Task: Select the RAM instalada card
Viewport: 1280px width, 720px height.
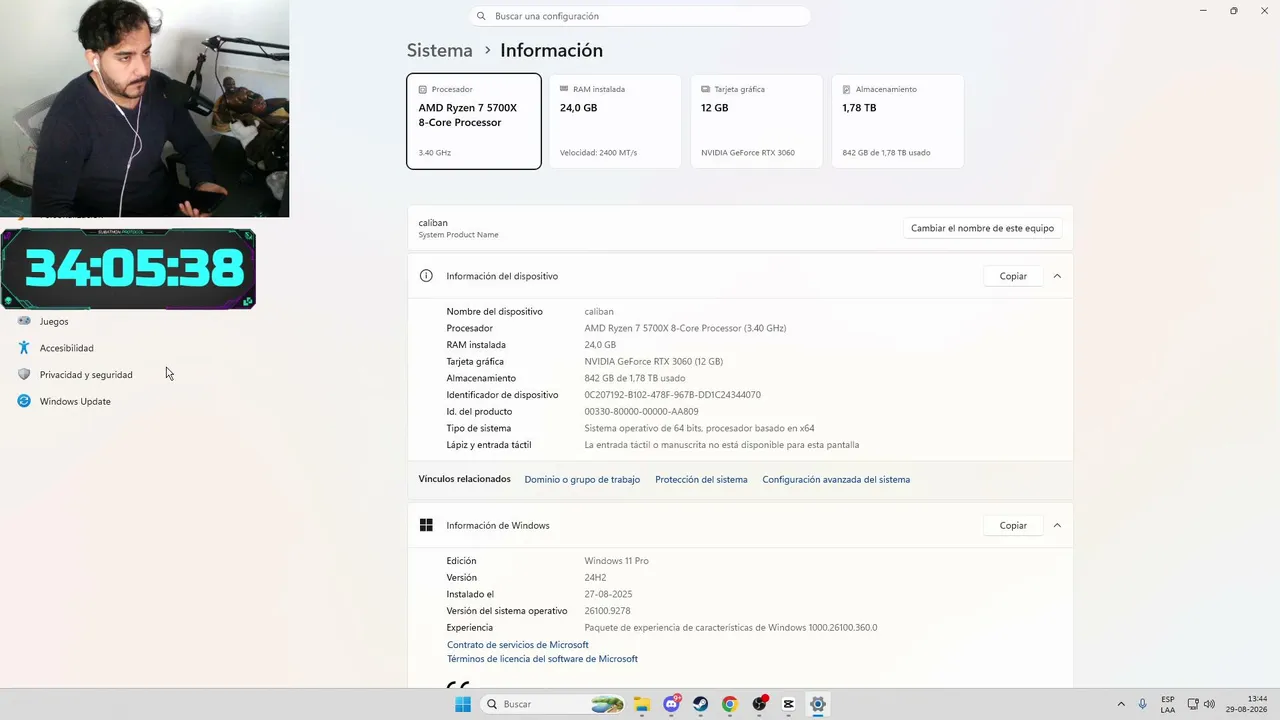Action: [615, 121]
